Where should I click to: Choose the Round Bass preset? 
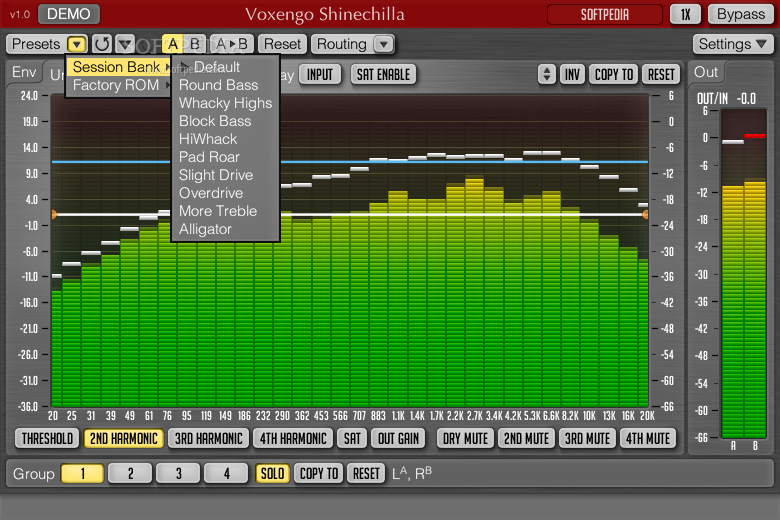pyautogui.click(x=225, y=85)
